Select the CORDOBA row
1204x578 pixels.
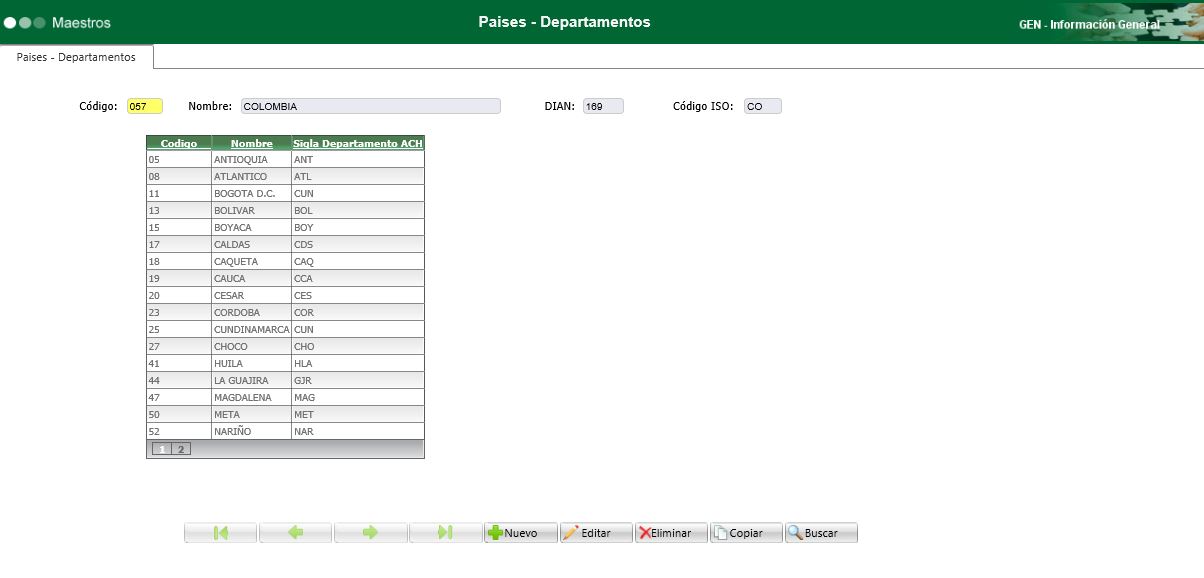pyautogui.click(x=285, y=312)
